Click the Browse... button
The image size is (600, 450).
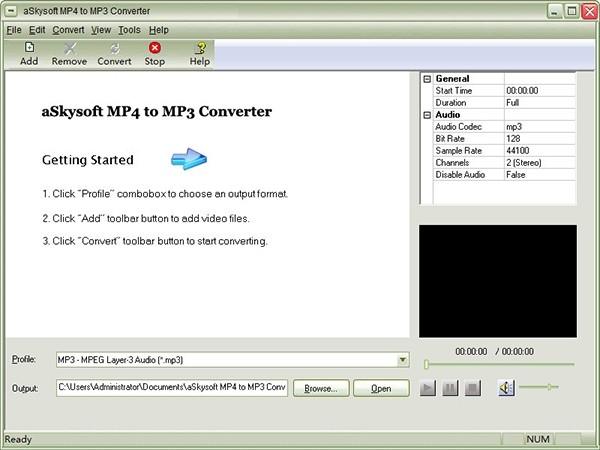coord(321,388)
